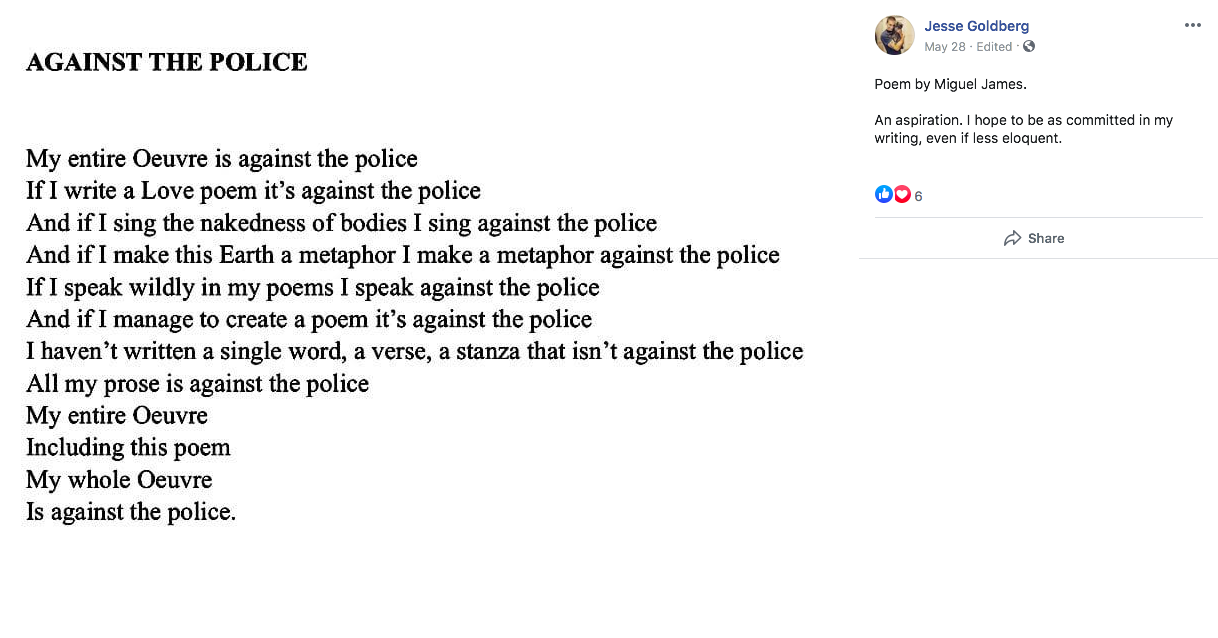
Task: Click the line 'If I write a Love poem'
Action: pos(253,191)
